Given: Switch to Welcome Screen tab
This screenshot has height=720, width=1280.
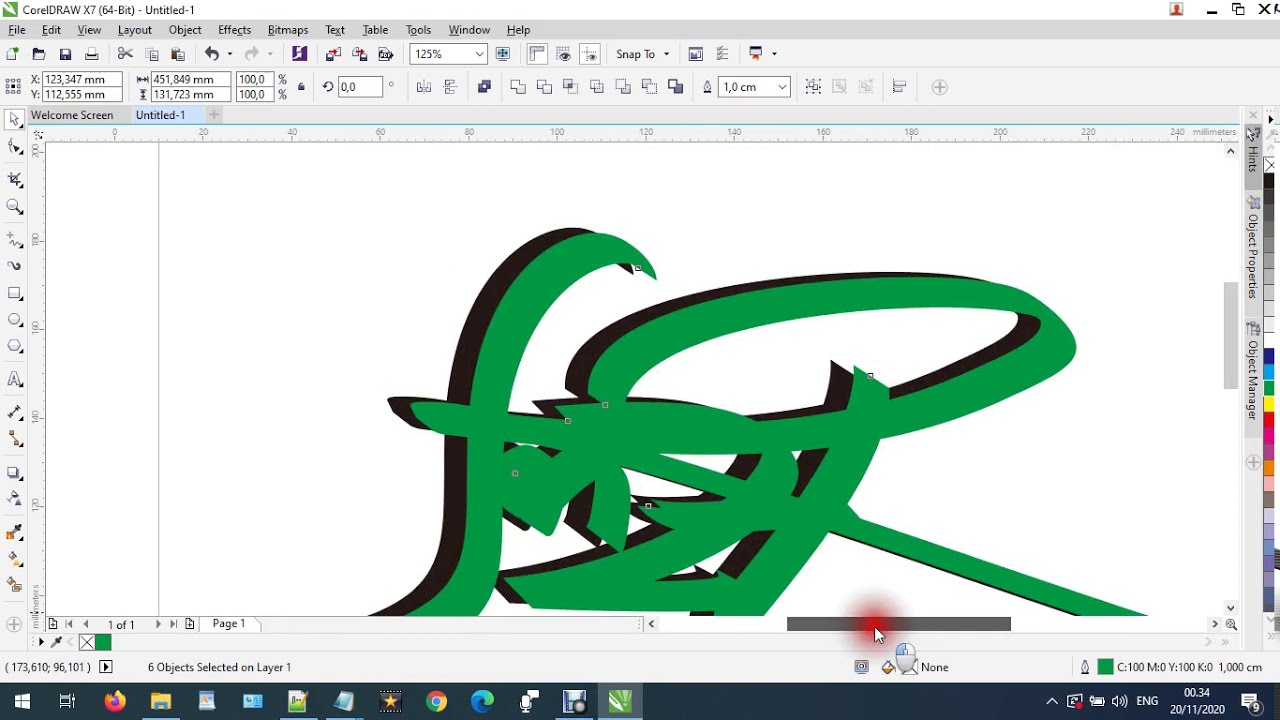Looking at the screenshot, I should 72,115.
